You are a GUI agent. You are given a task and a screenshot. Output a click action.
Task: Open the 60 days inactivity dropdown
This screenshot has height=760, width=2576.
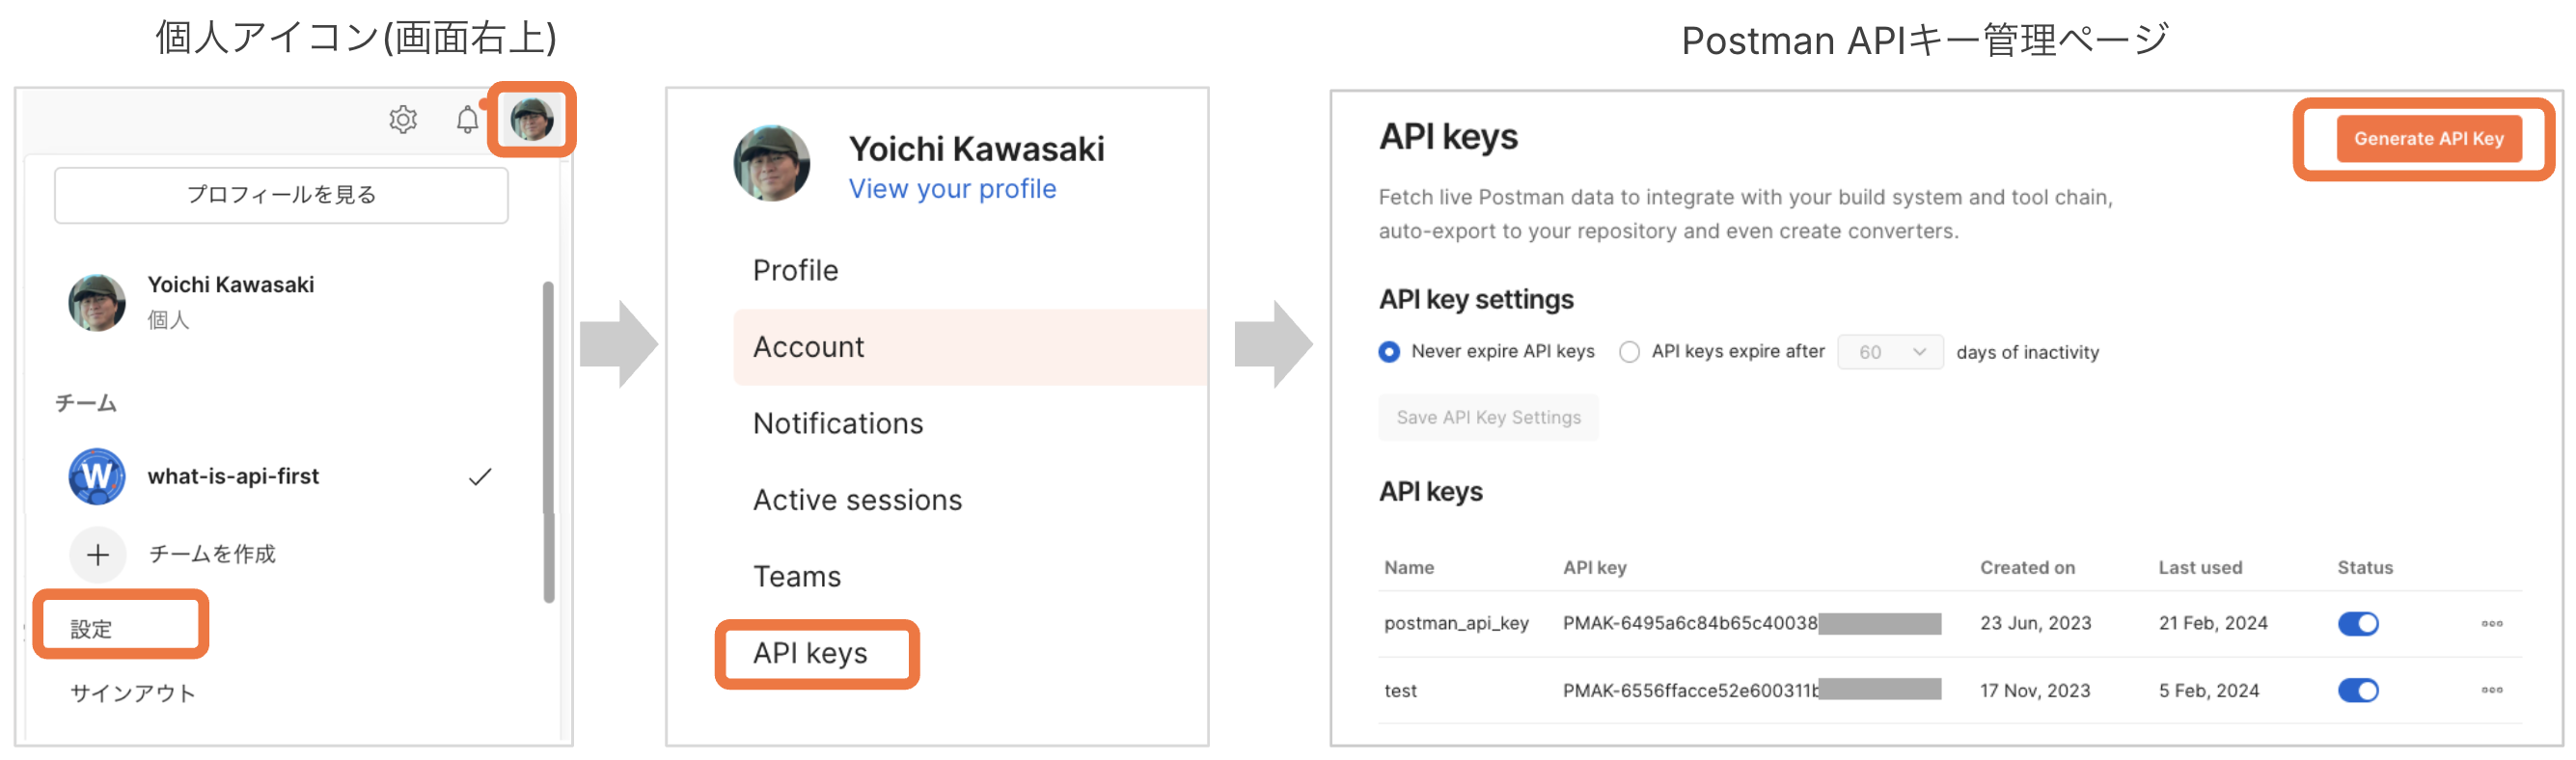[x=1890, y=352]
